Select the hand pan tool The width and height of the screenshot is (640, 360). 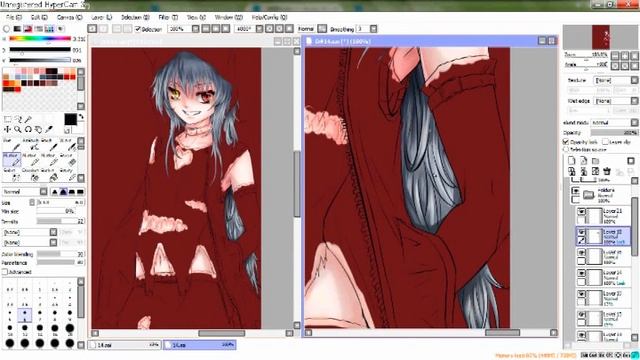tap(38, 129)
